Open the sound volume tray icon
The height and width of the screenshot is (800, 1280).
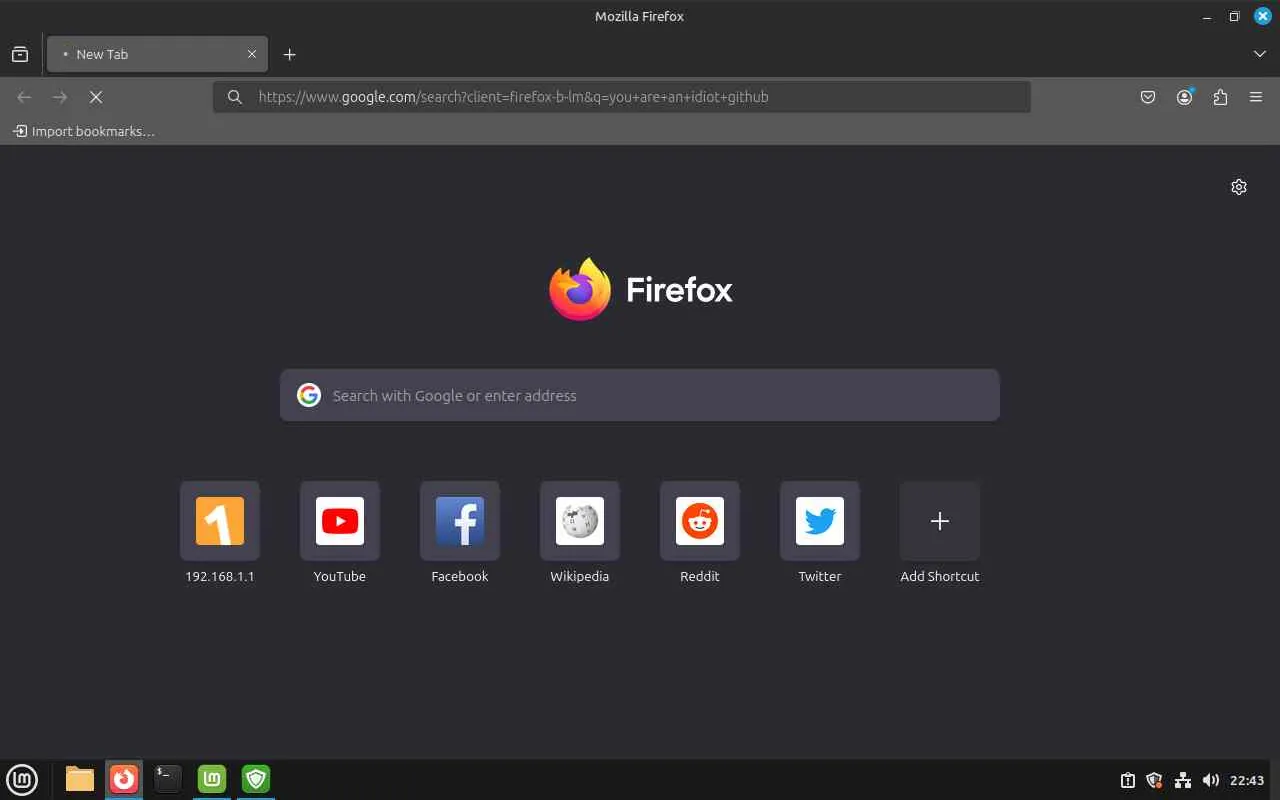1211,780
